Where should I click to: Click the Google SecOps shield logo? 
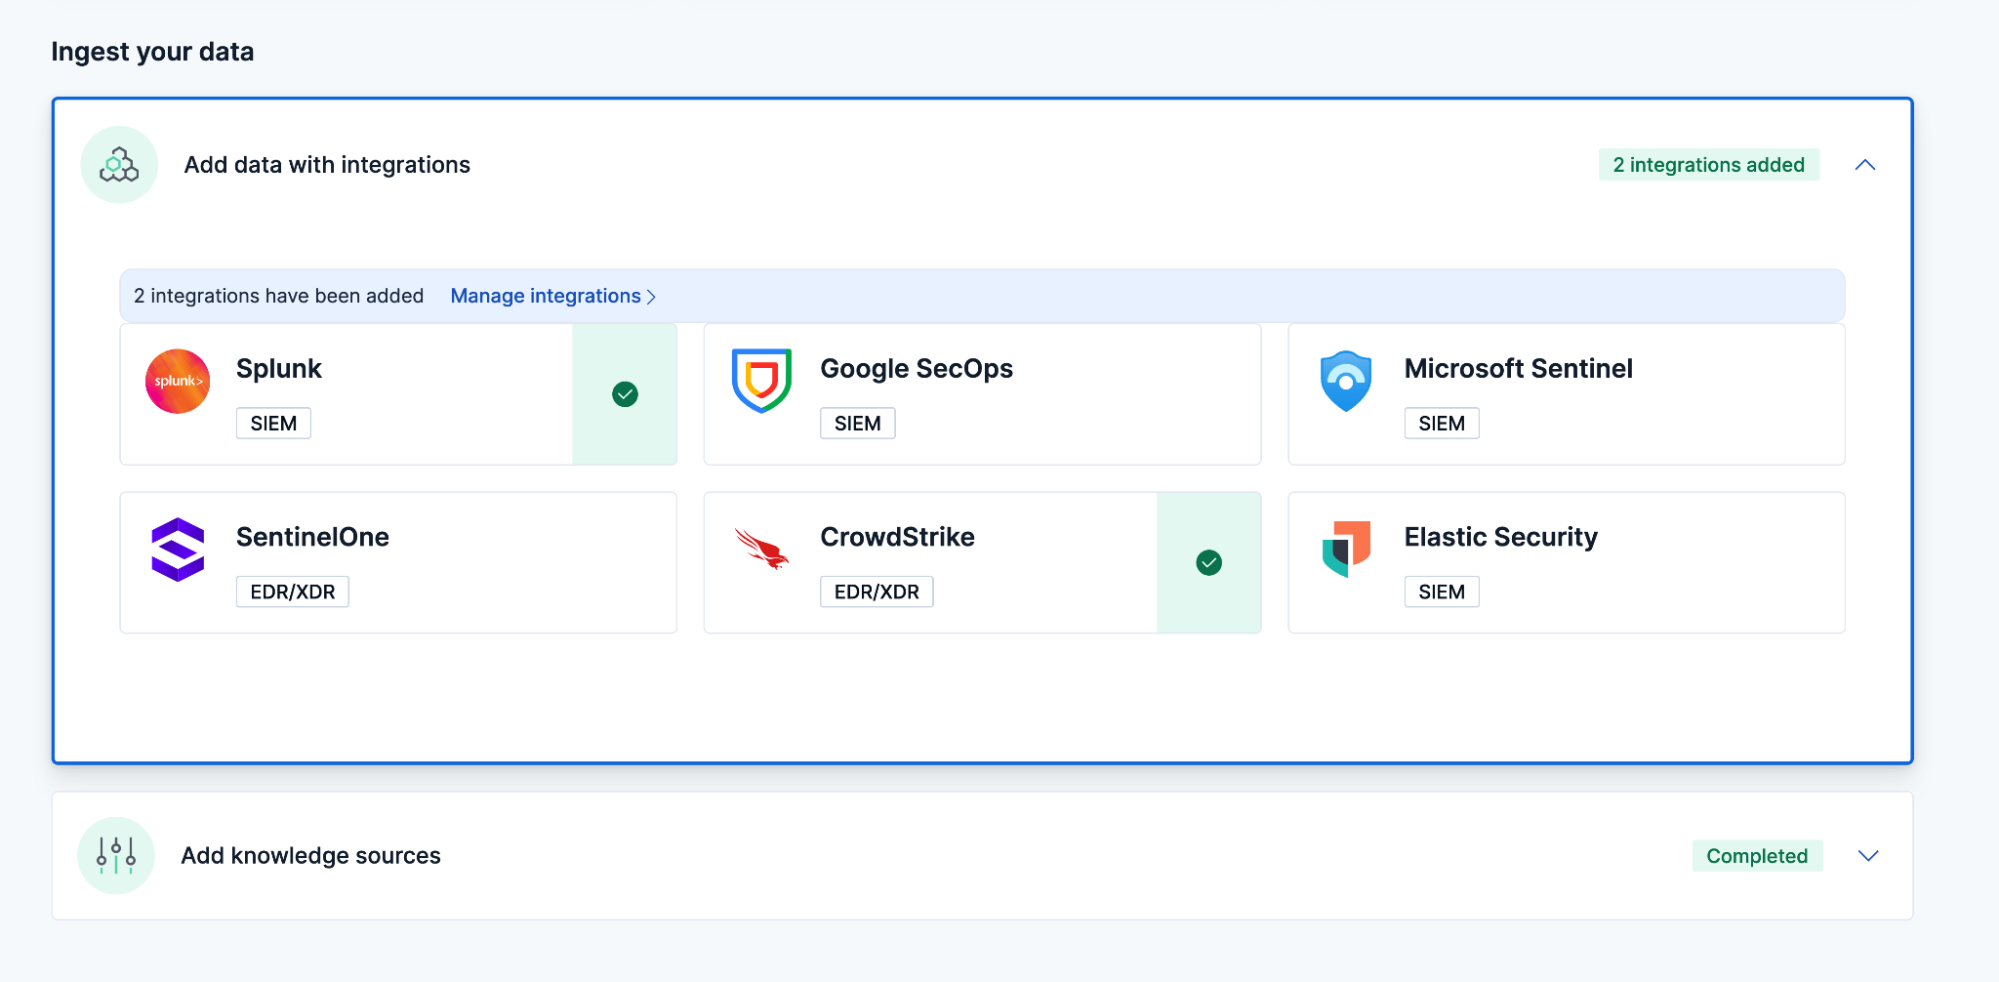(762, 380)
